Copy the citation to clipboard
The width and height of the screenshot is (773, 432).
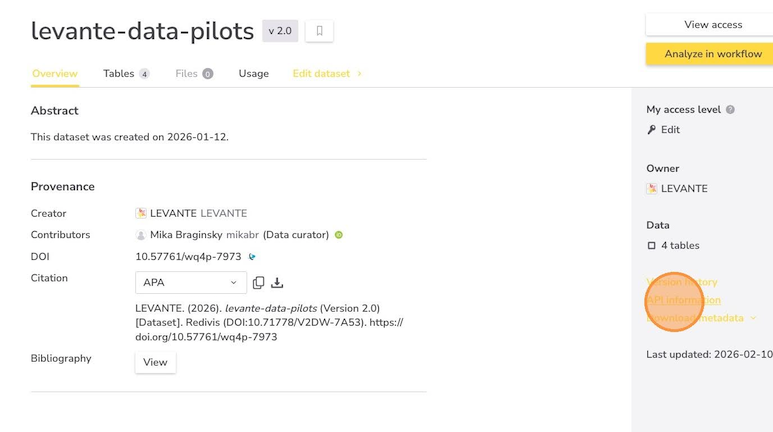tap(258, 283)
